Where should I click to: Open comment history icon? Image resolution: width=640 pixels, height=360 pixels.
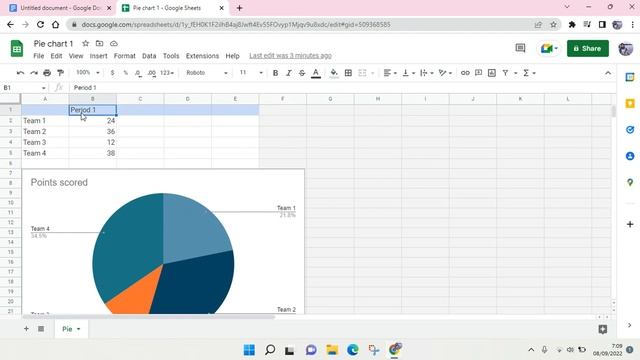[520, 49]
